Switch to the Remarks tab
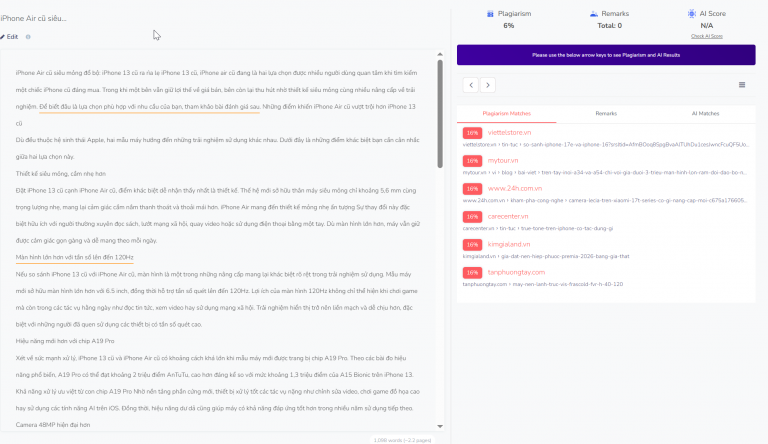This screenshot has height=444, width=768. (x=606, y=114)
